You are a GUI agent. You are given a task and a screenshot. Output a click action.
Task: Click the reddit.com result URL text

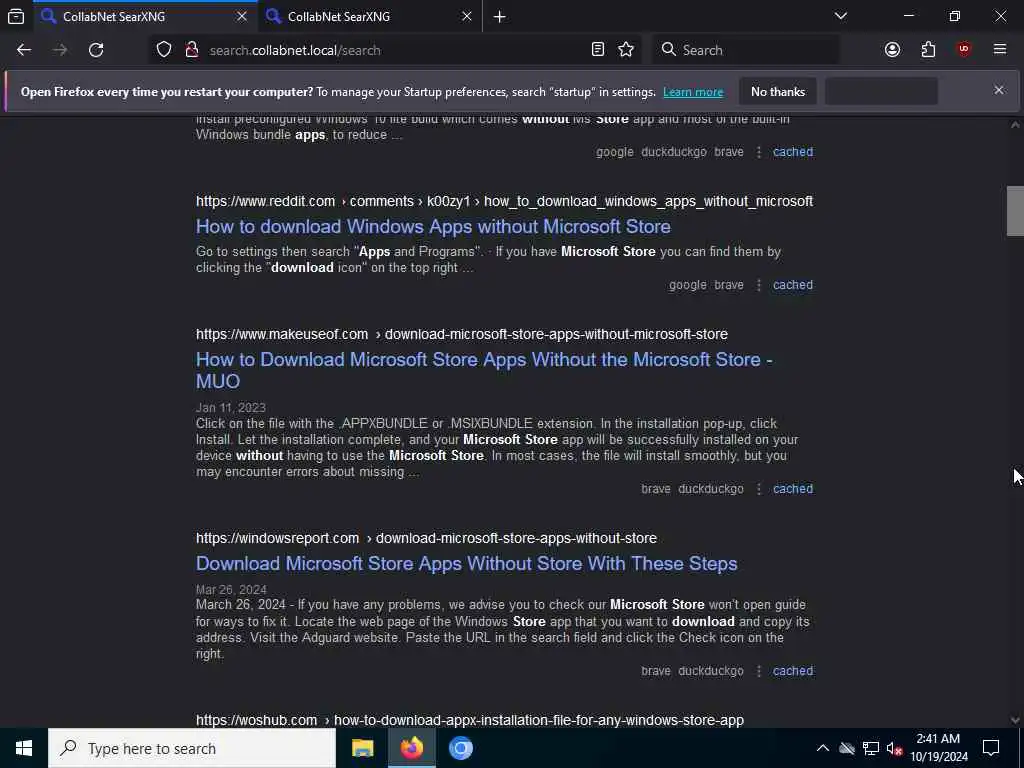click(504, 201)
